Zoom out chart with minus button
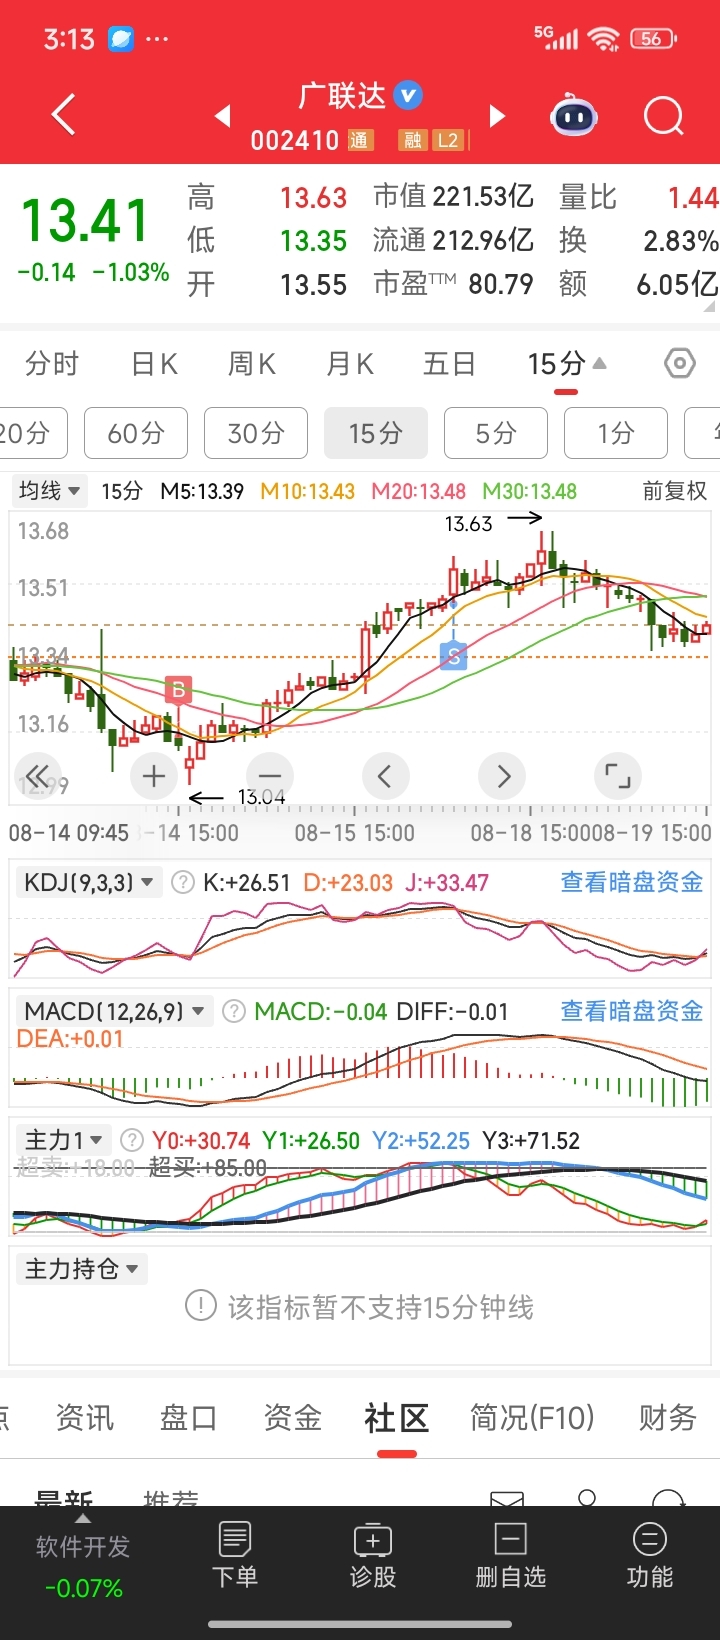Image resolution: width=720 pixels, height=1640 pixels. [x=269, y=775]
